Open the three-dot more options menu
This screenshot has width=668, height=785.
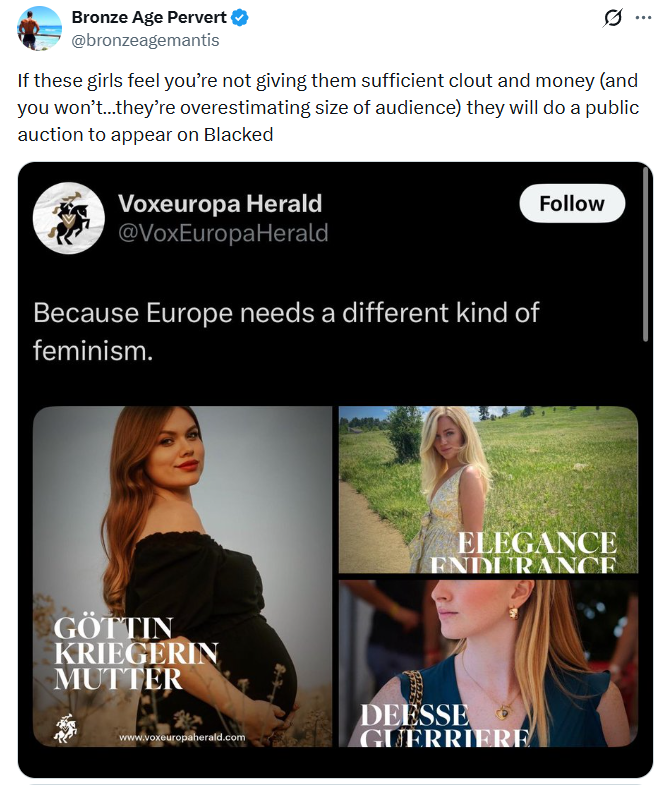(x=643, y=18)
